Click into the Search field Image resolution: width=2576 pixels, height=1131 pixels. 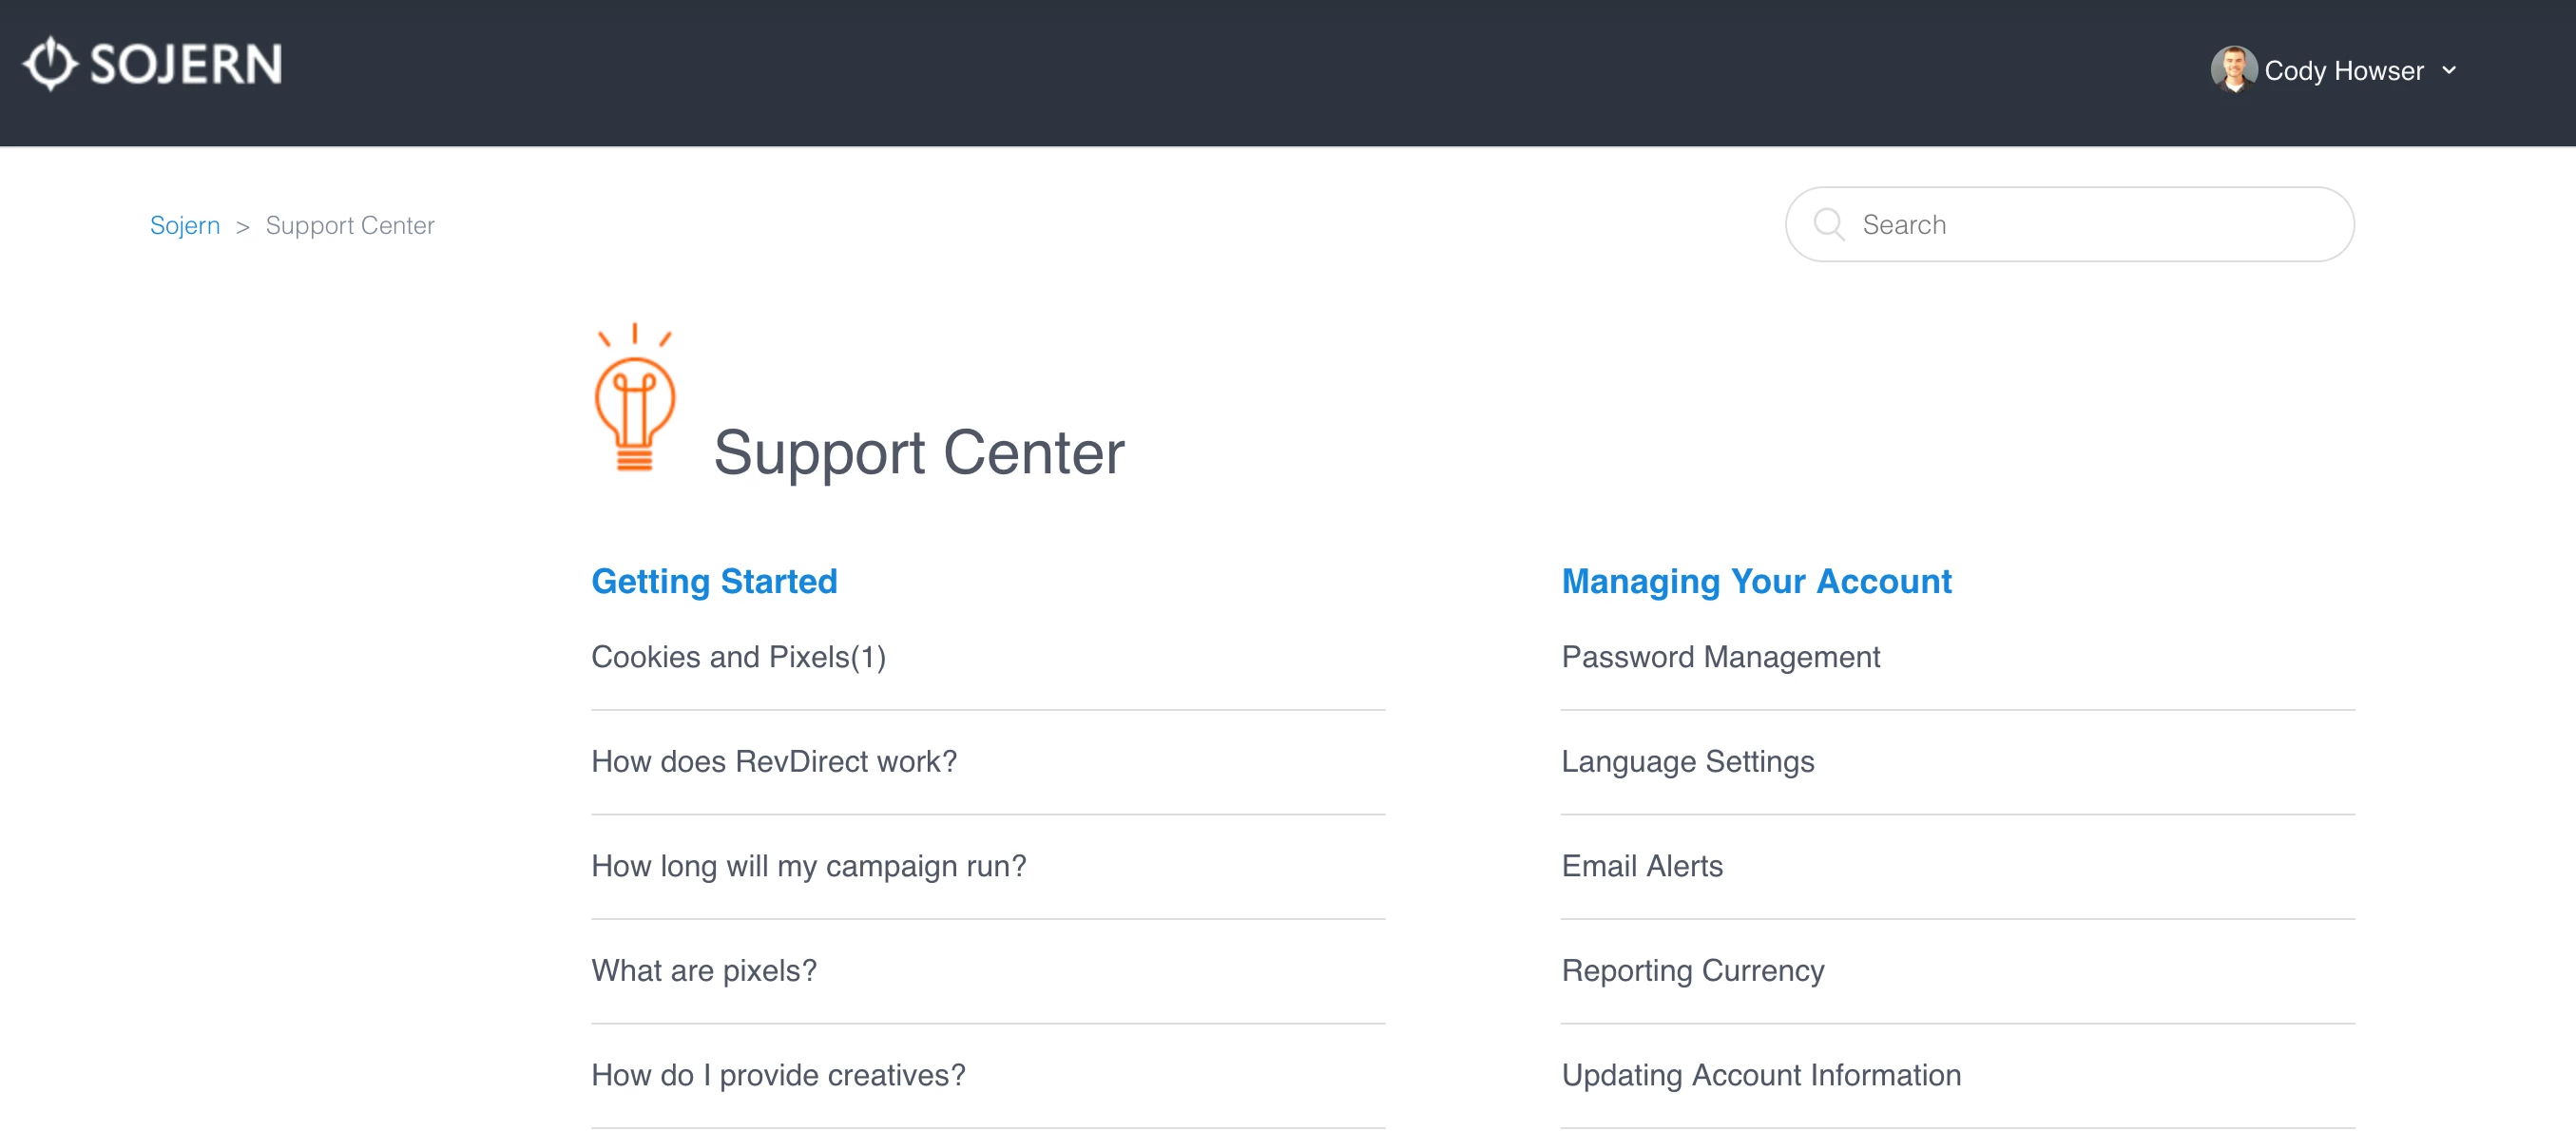[x=2090, y=224]
